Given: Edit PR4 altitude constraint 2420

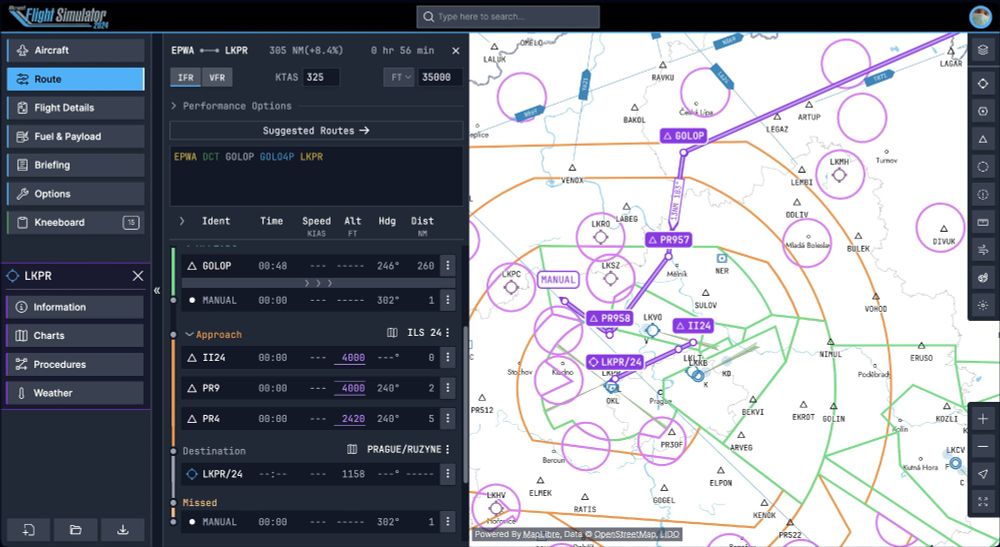Looking at the screenshot, I should click(x=351, y=419).
